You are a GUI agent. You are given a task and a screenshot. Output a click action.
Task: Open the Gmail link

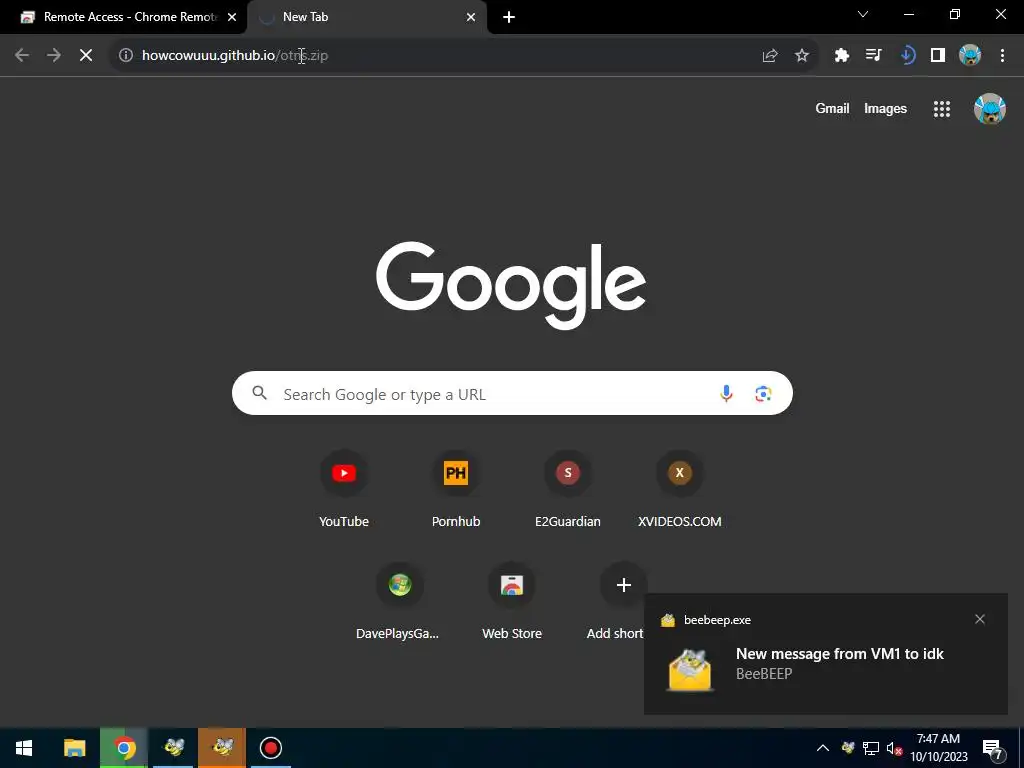[x=832, y=108]
